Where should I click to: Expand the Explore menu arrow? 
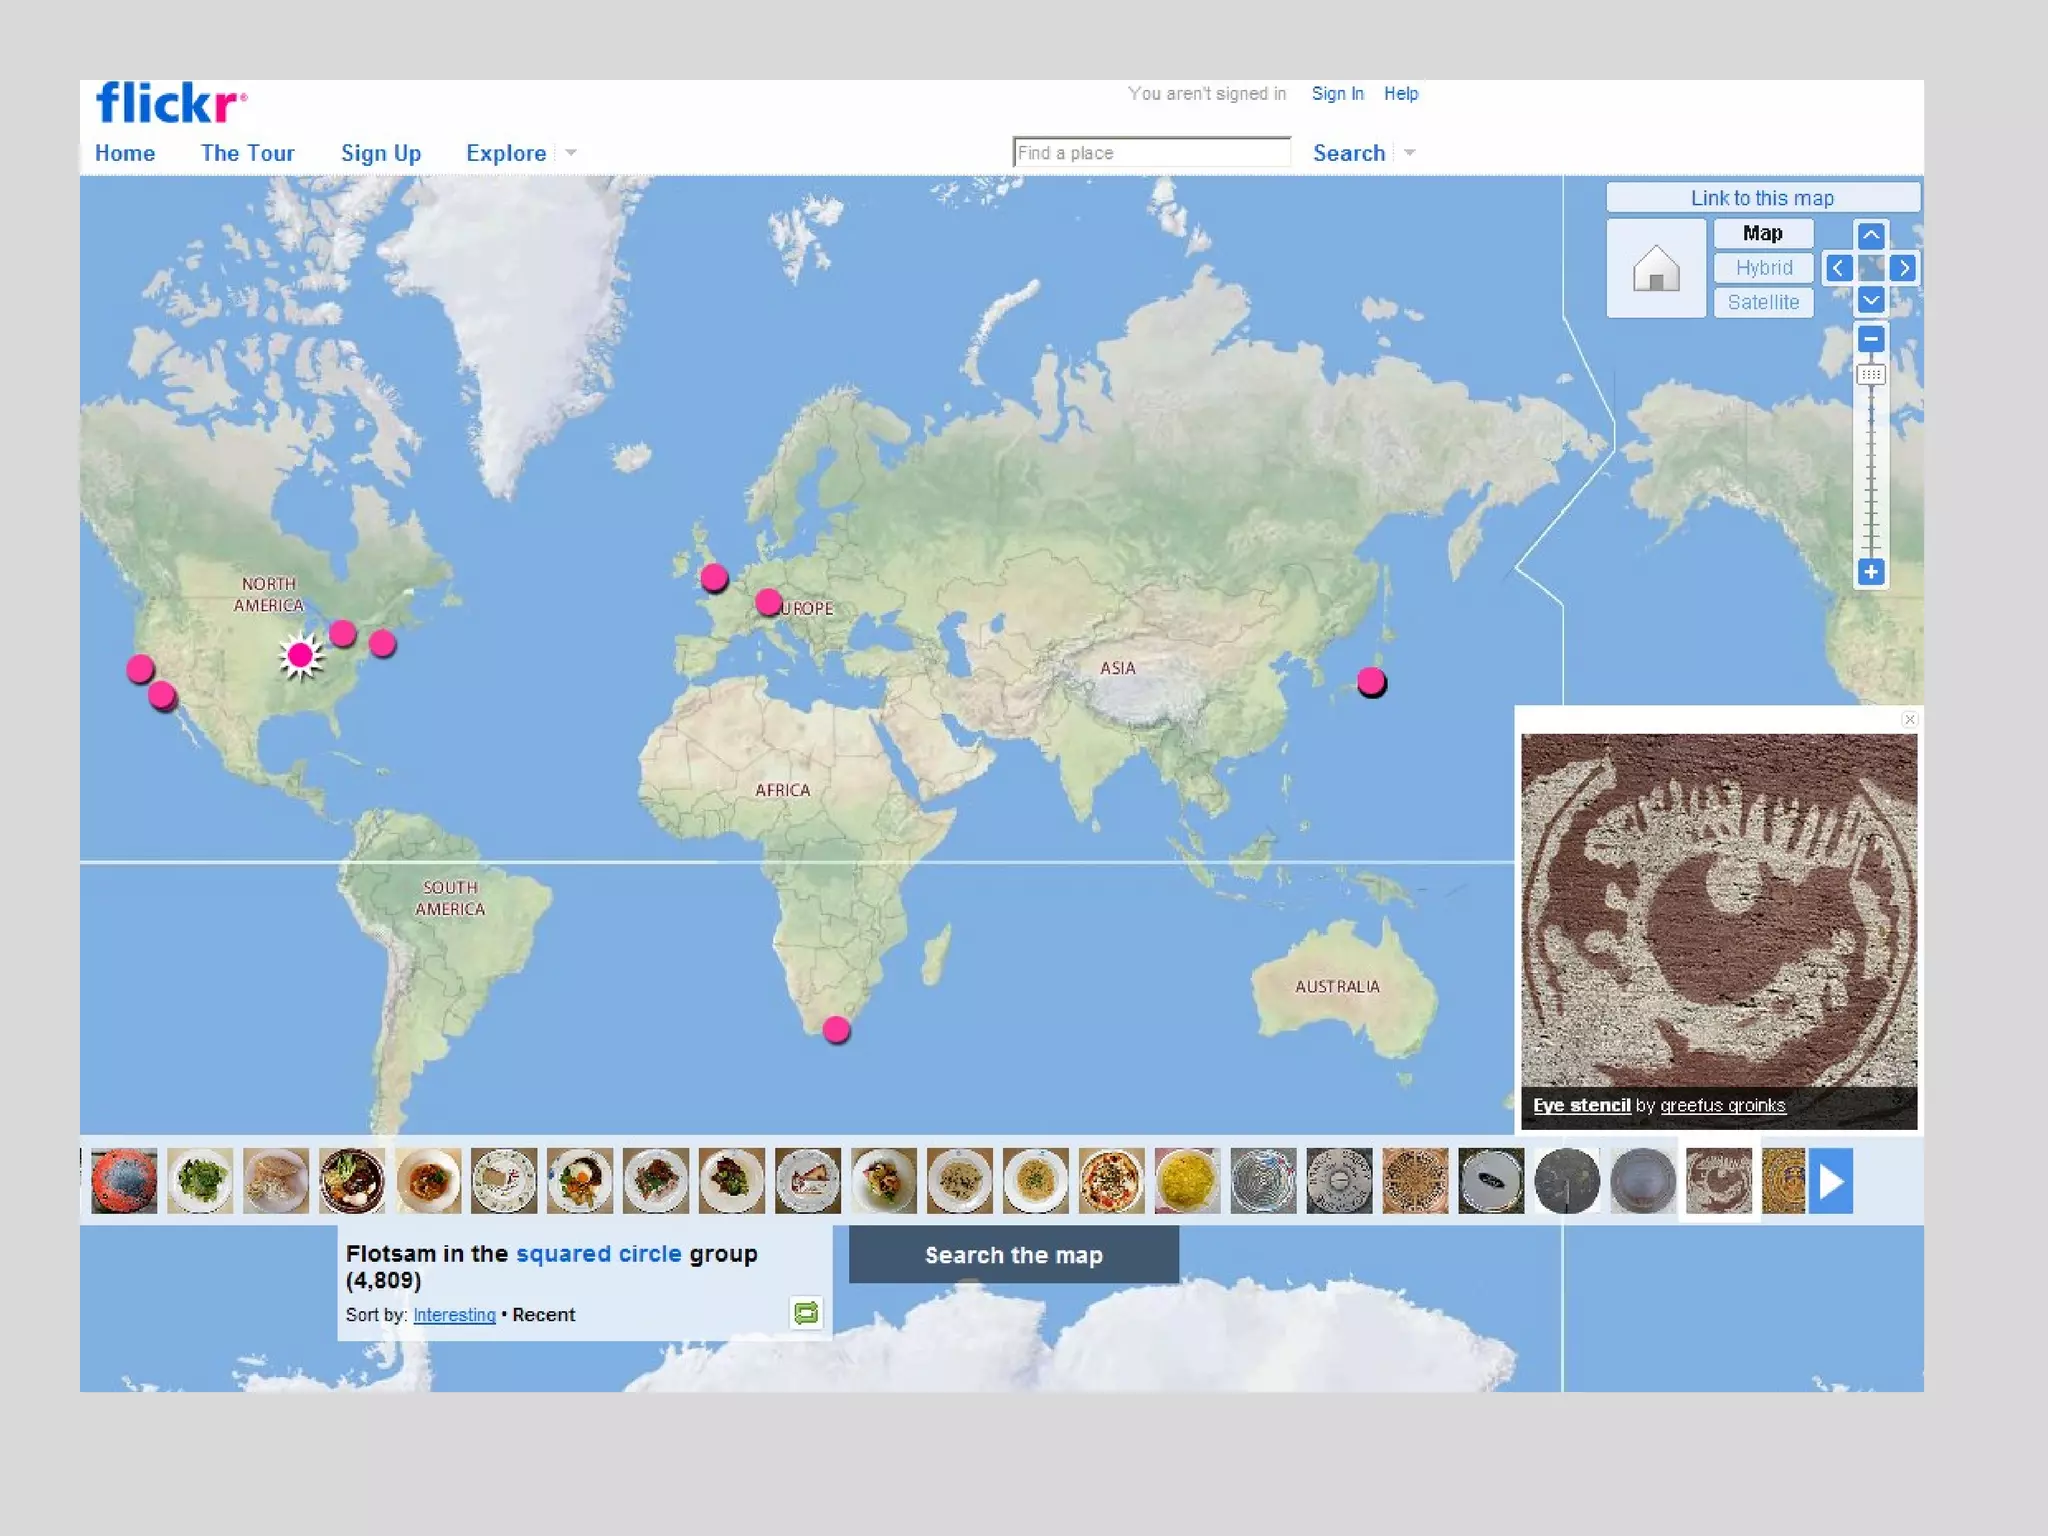[571, 153]
